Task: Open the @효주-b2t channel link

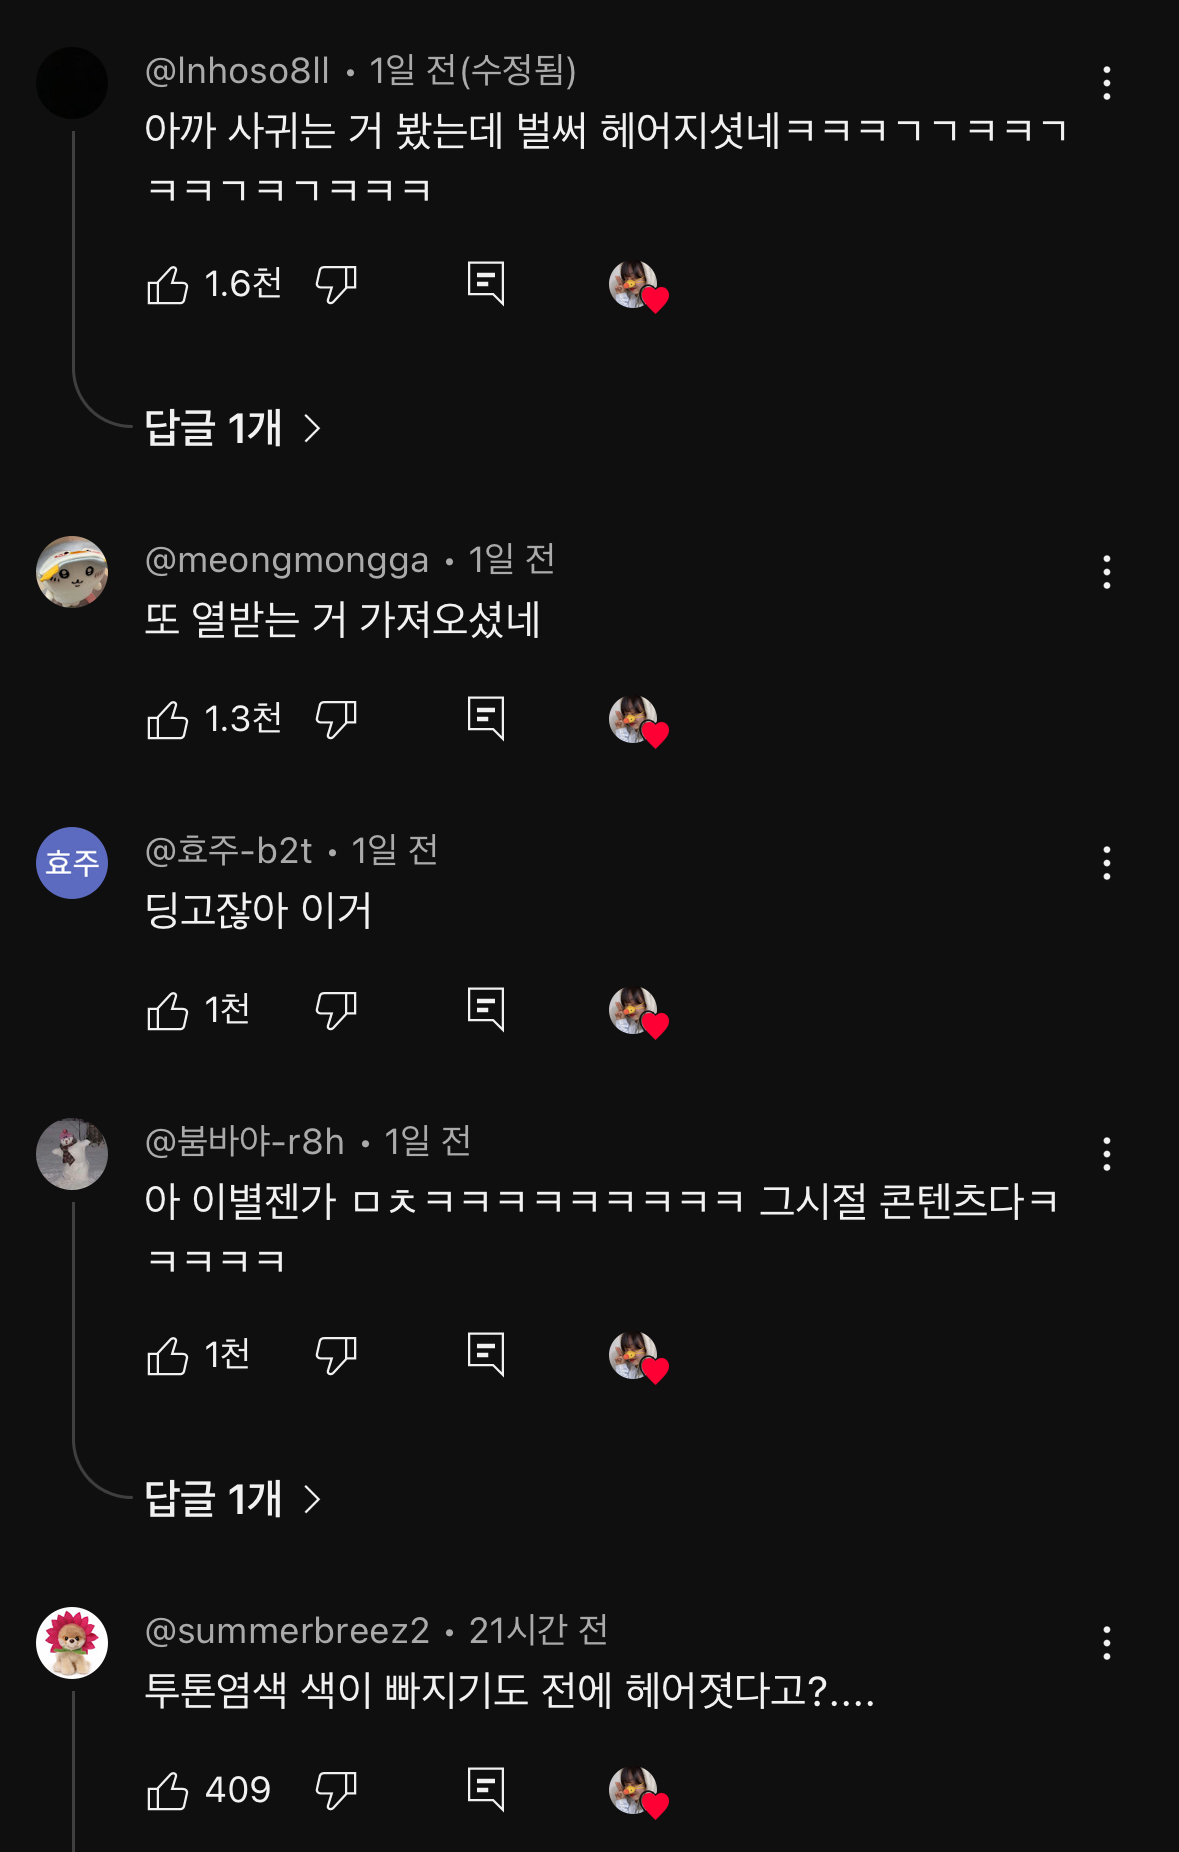Action: point(229,851)
